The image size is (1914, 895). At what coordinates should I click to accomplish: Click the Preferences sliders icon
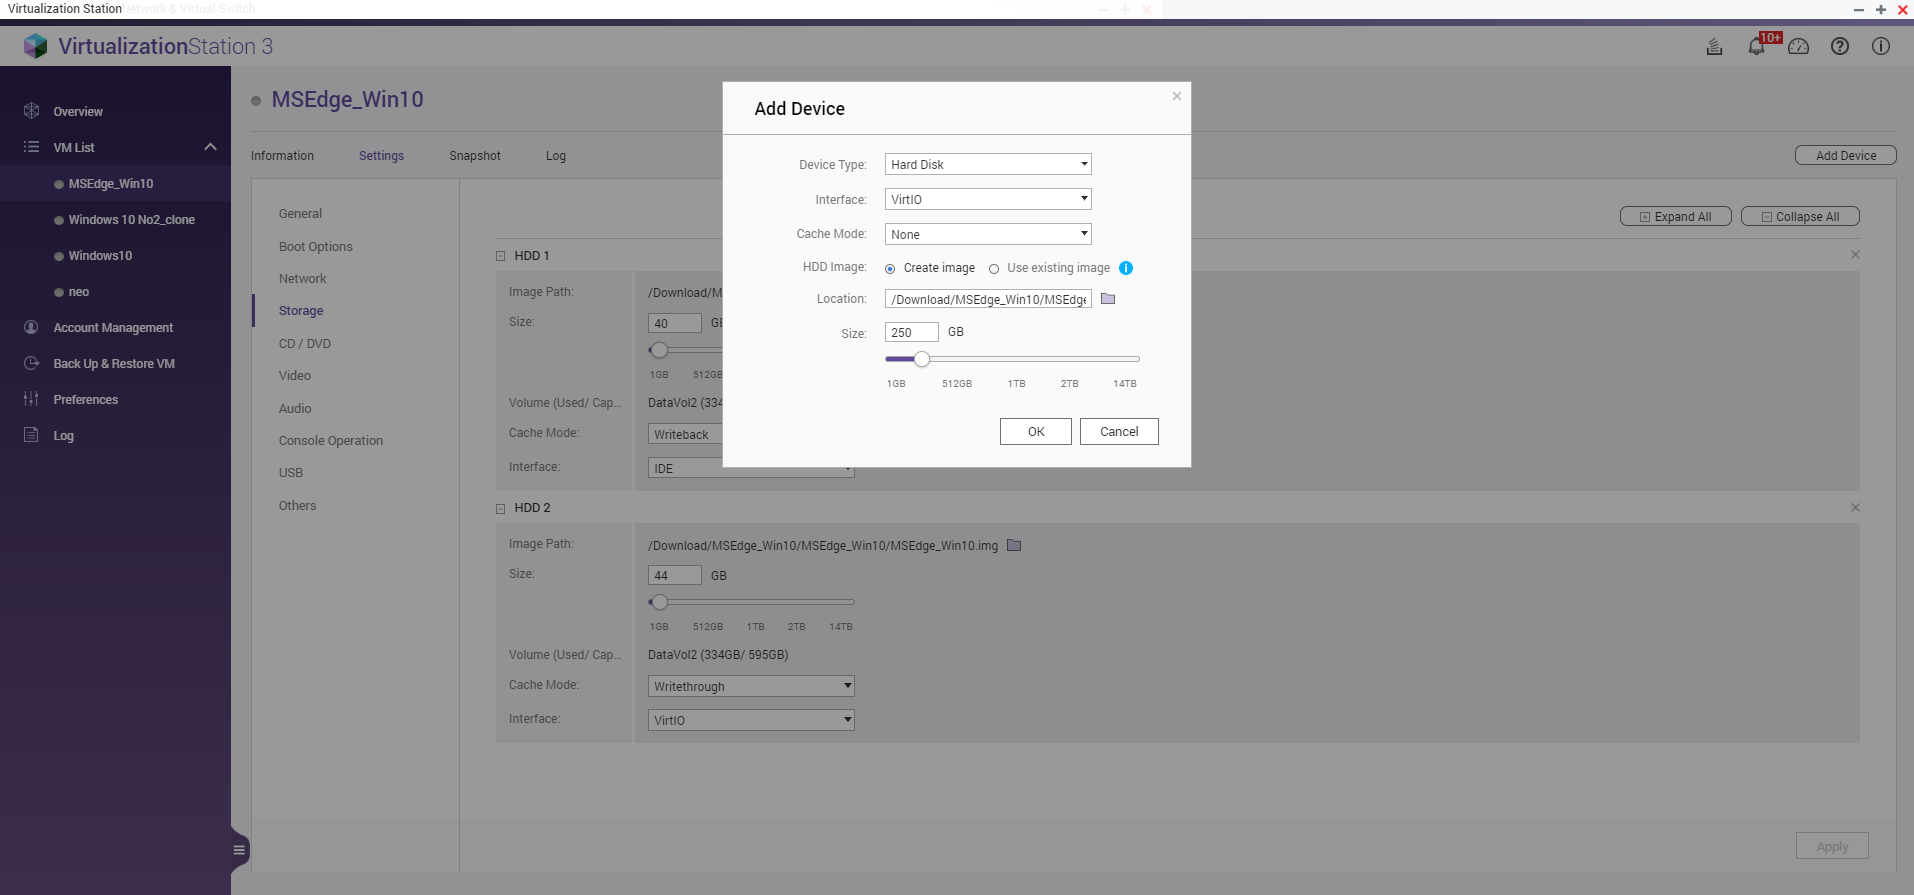pyautogui.click(x=31, y=399)
